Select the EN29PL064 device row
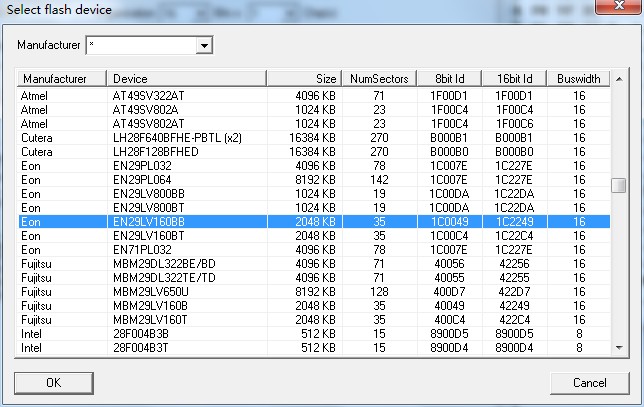Screen dimensions: 644x407 (x=314, y=179)
